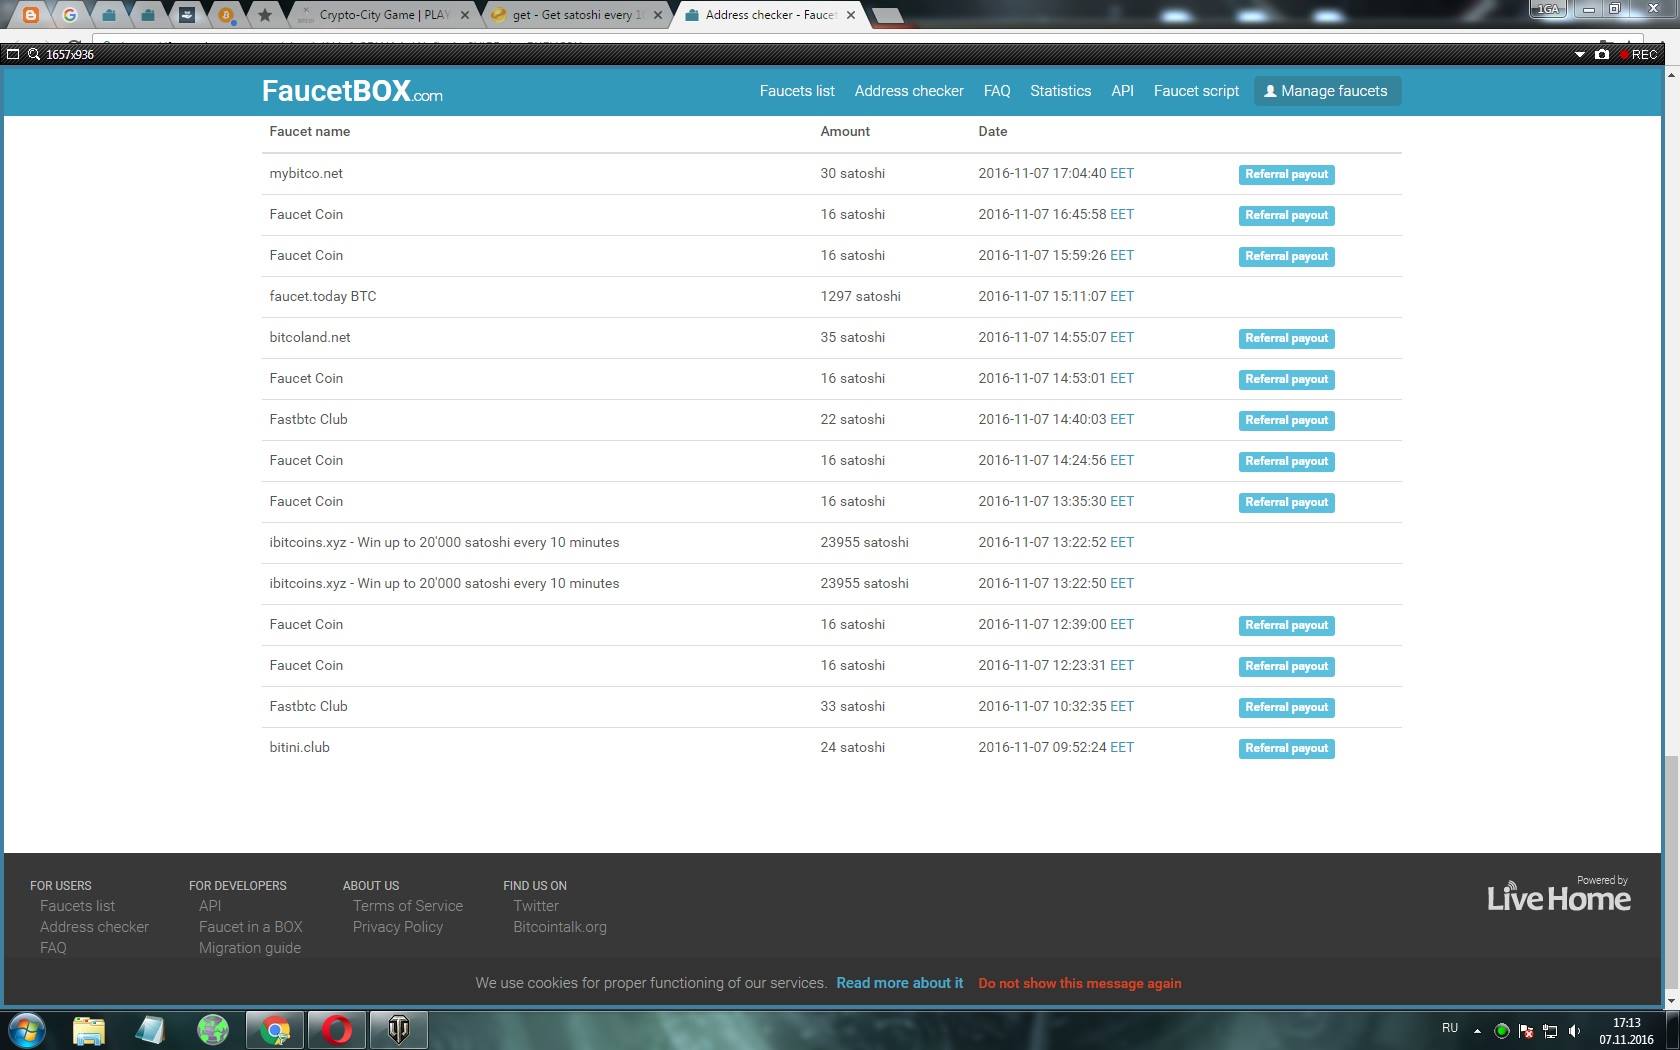Open Windows Explorer from taskbar

coord(88,1030)
